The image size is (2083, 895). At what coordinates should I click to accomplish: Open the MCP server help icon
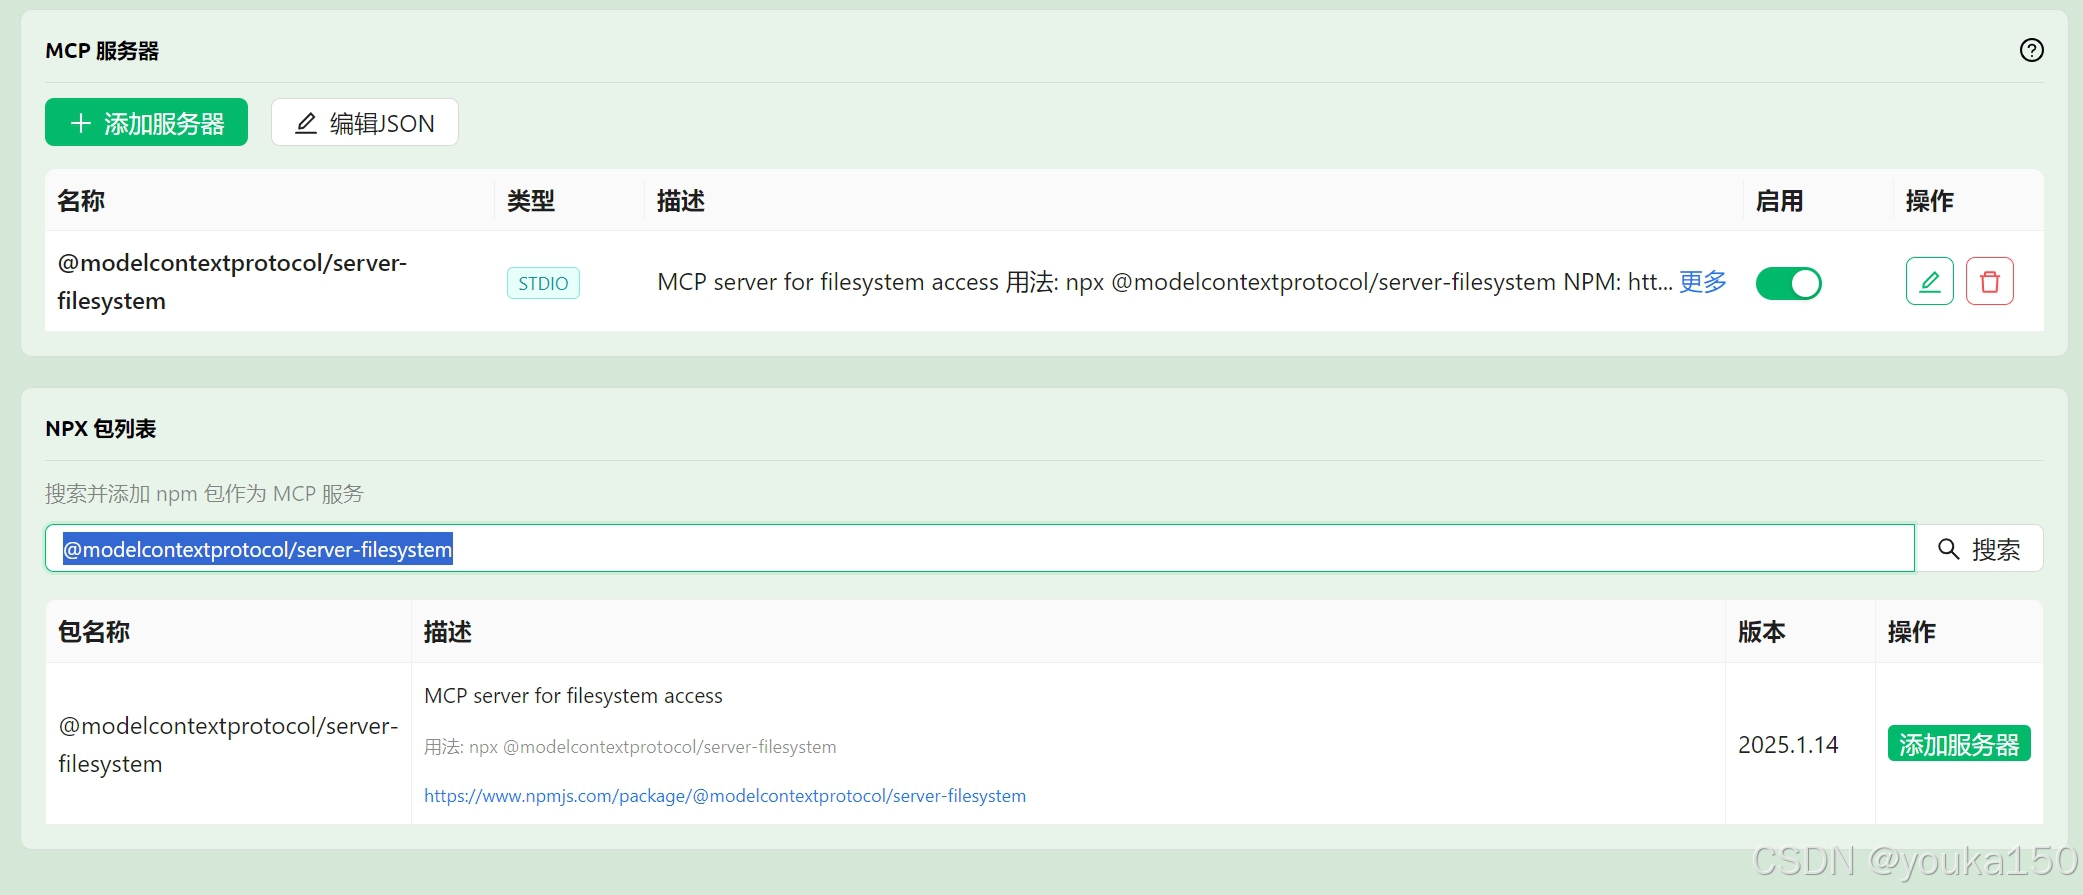pyautogui.click(x=2031, y=50)
